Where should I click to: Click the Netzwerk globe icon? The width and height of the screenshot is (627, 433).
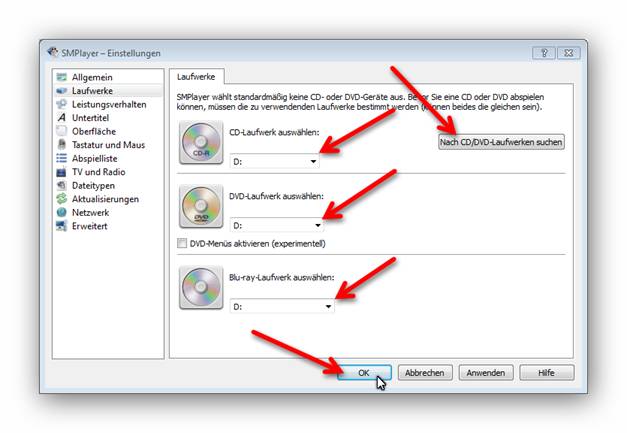pyautogui.click(x=62, y=212)
